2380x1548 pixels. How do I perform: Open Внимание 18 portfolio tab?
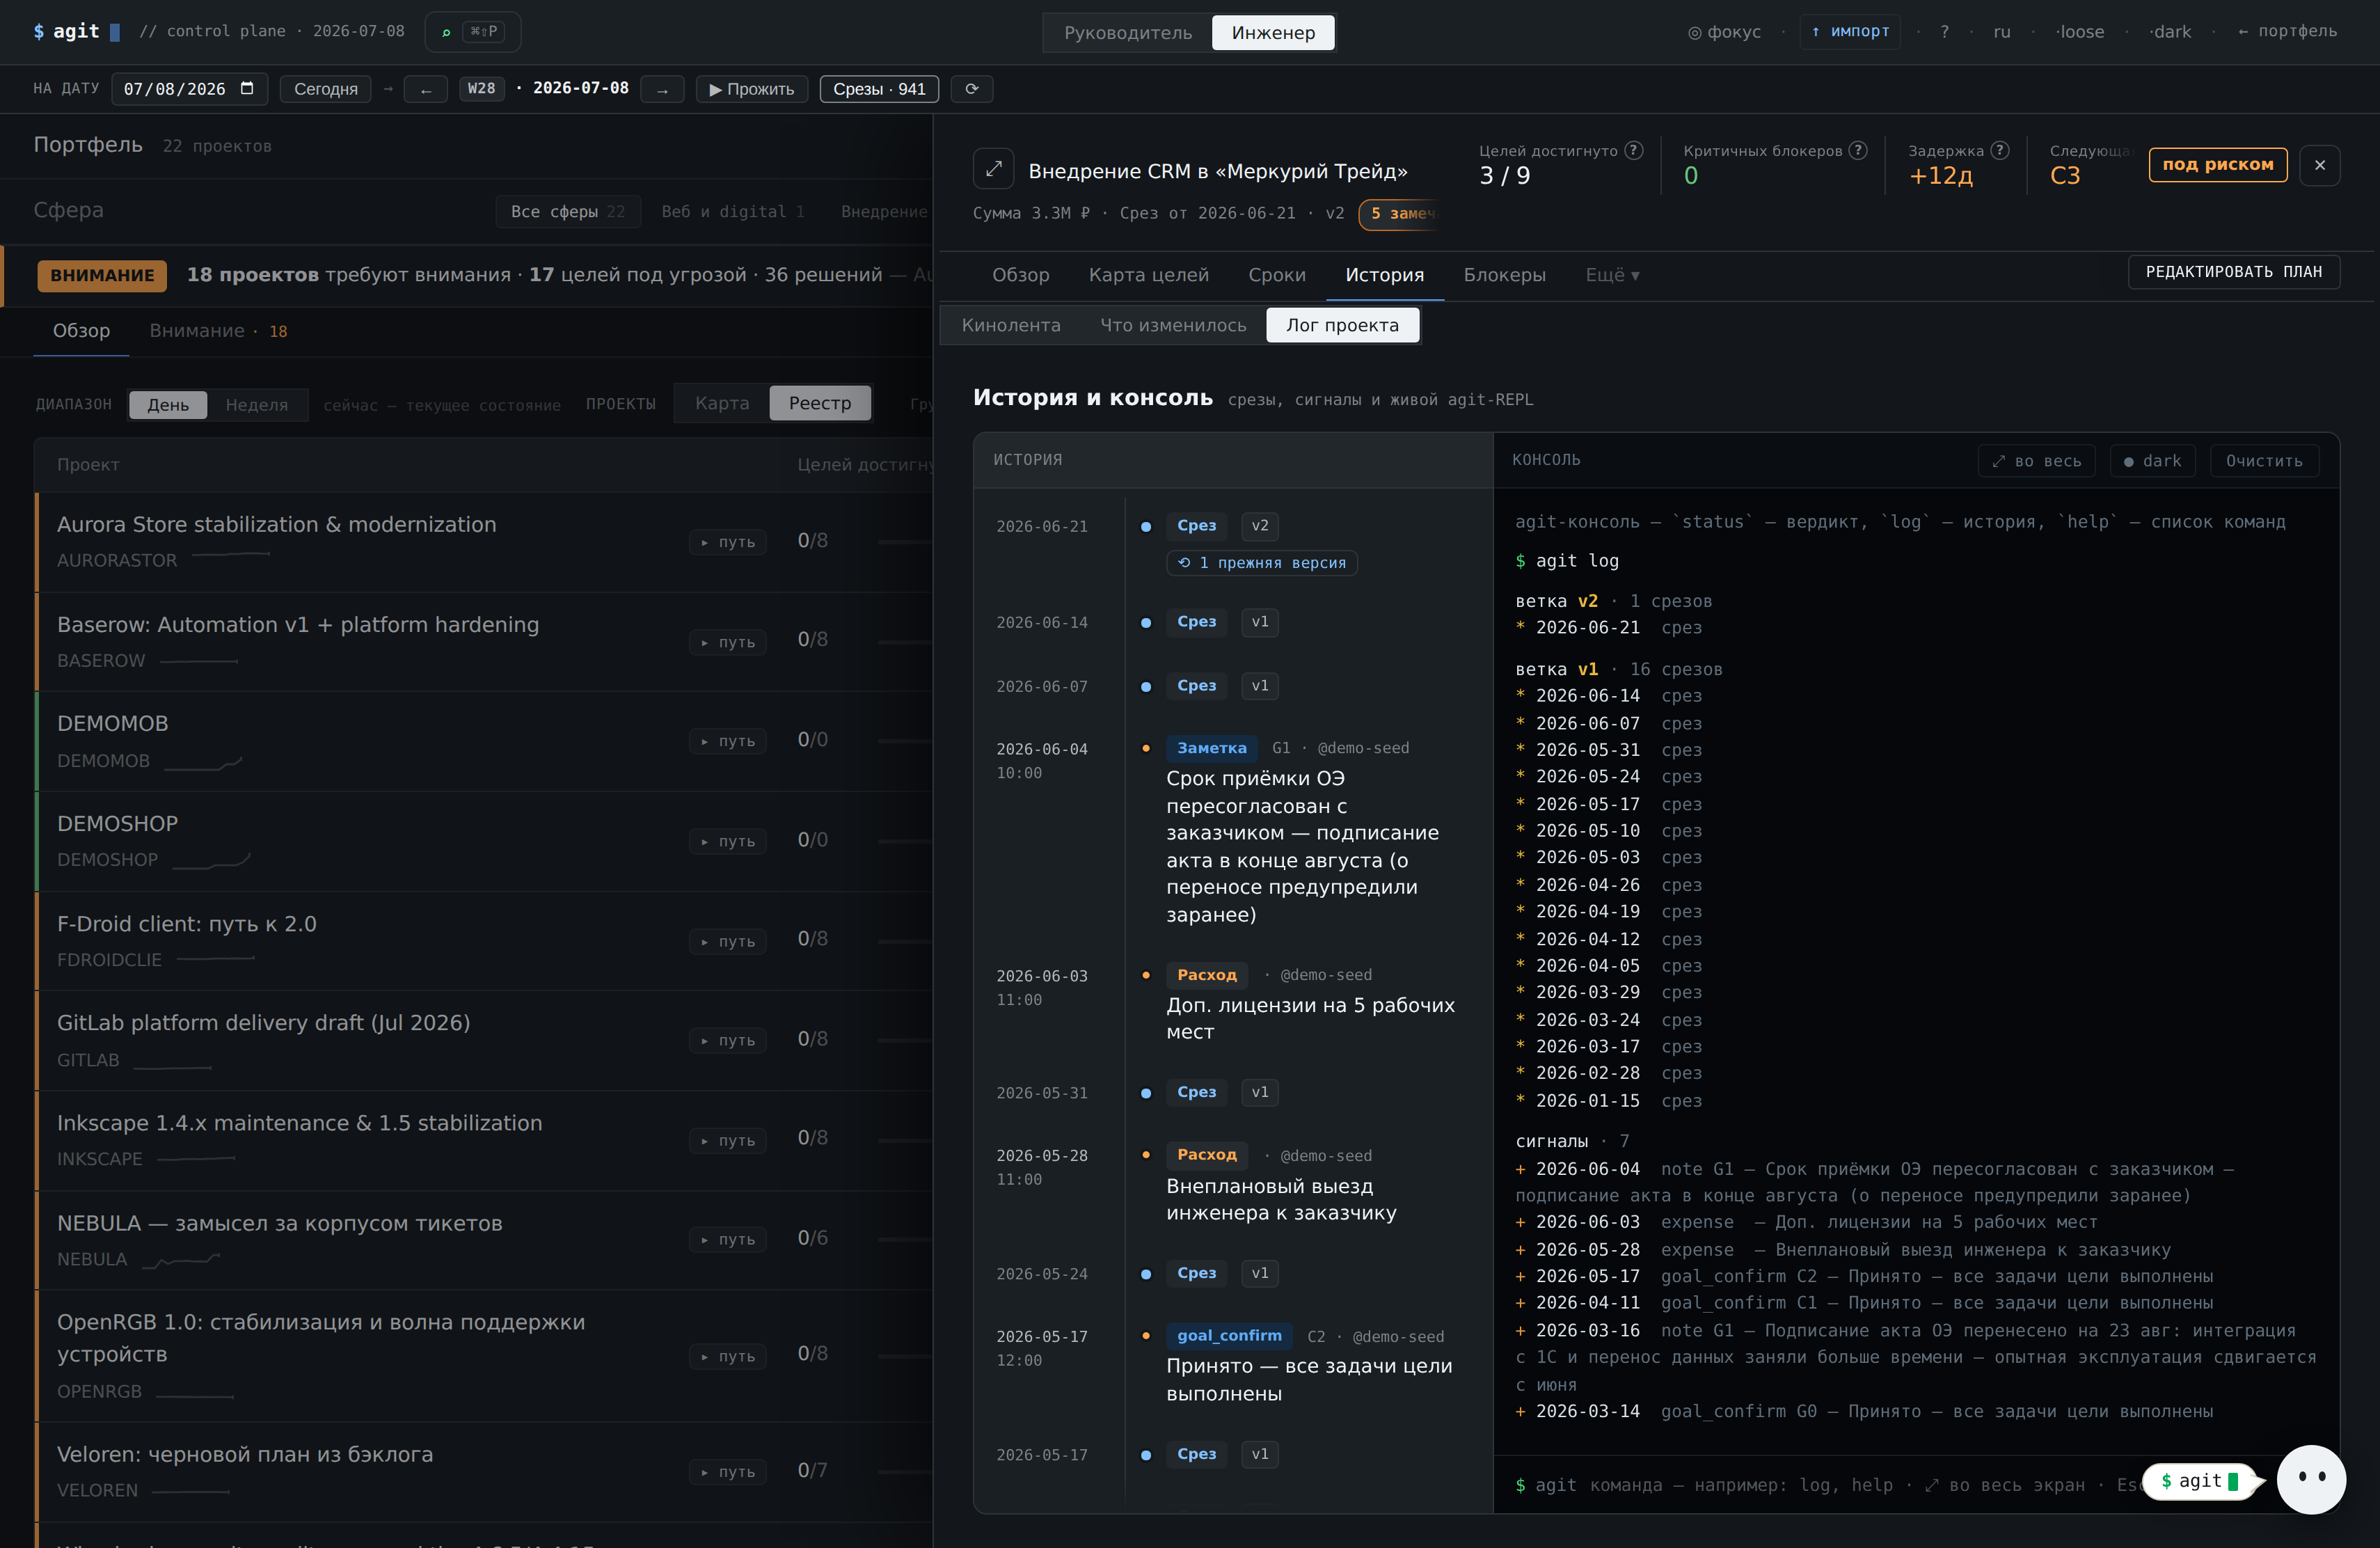[218, 331]
